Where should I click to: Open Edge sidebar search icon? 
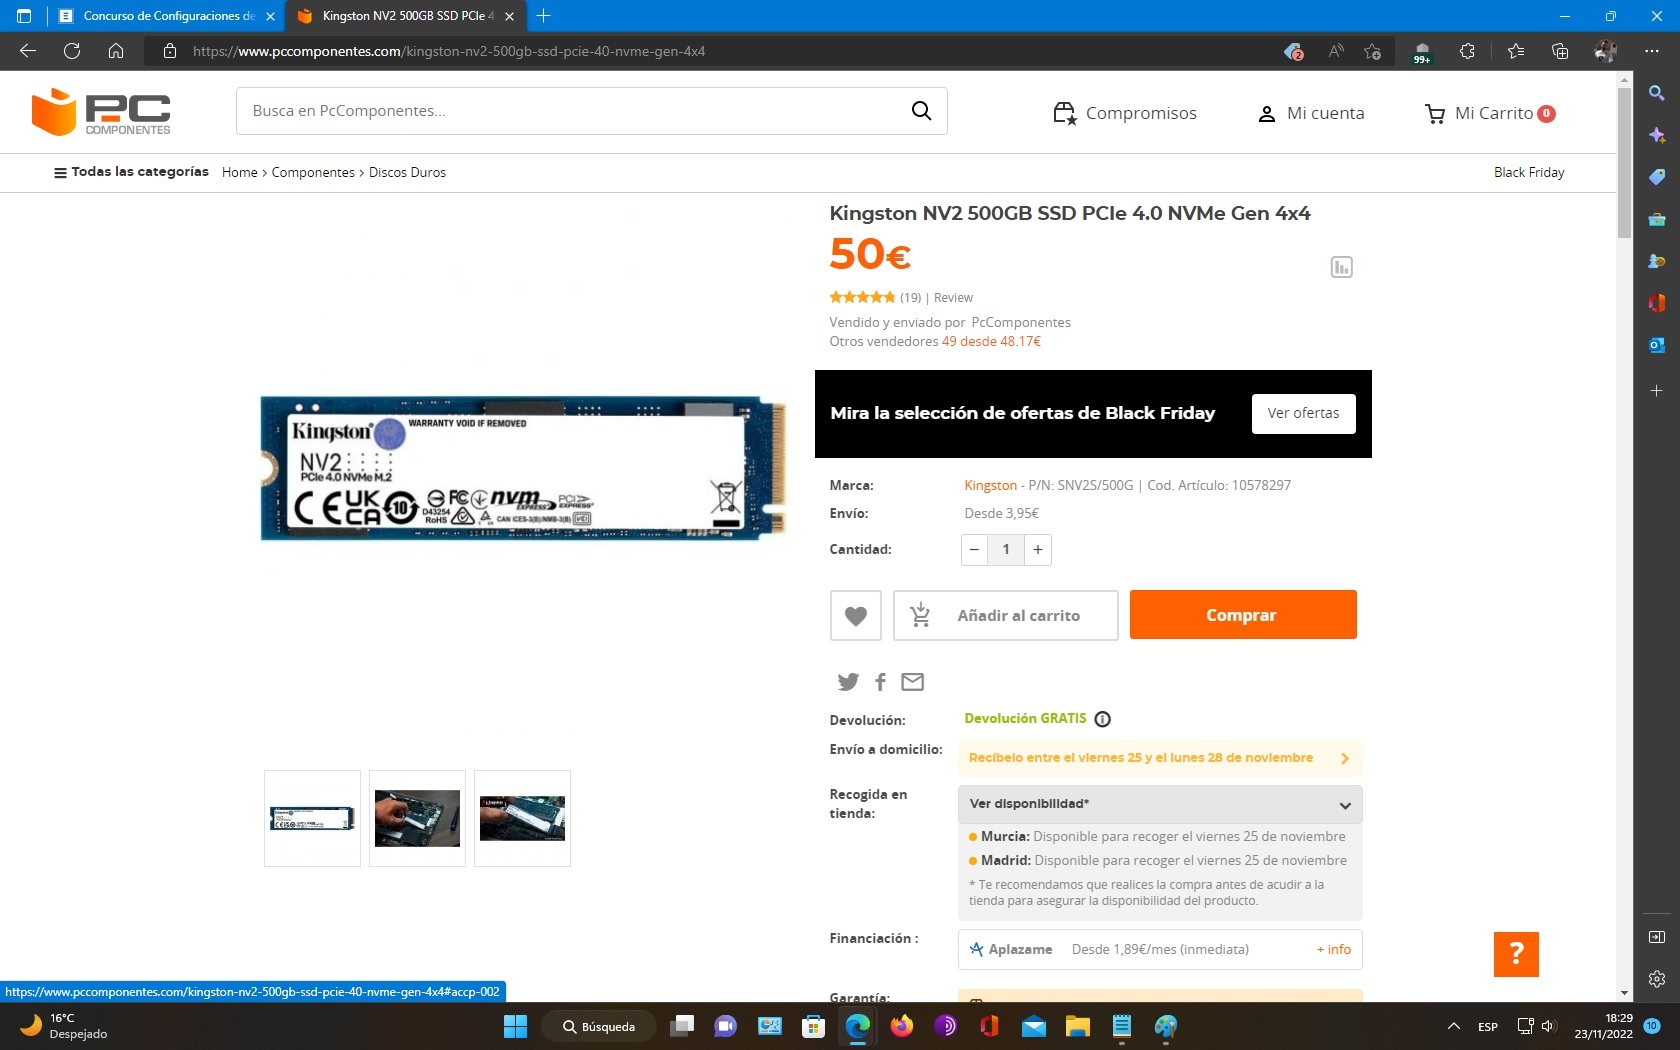1657,93
